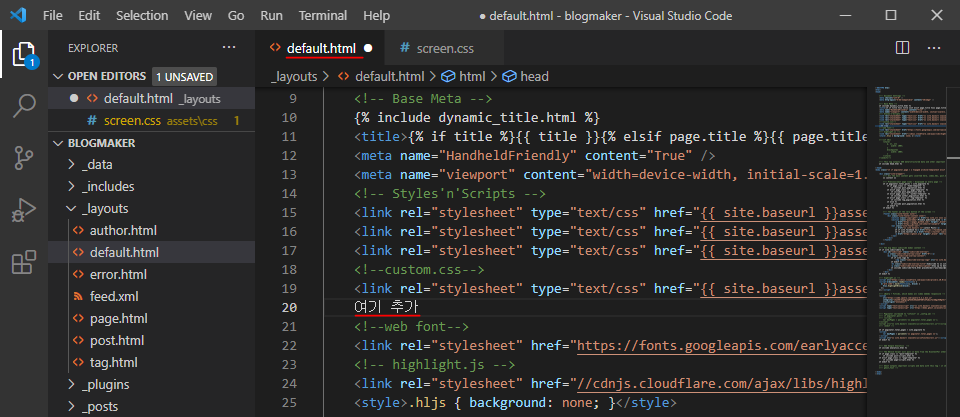Expand the _posts folder
Image resolution: width=960 pixels, height=417 pixels.
72,407
